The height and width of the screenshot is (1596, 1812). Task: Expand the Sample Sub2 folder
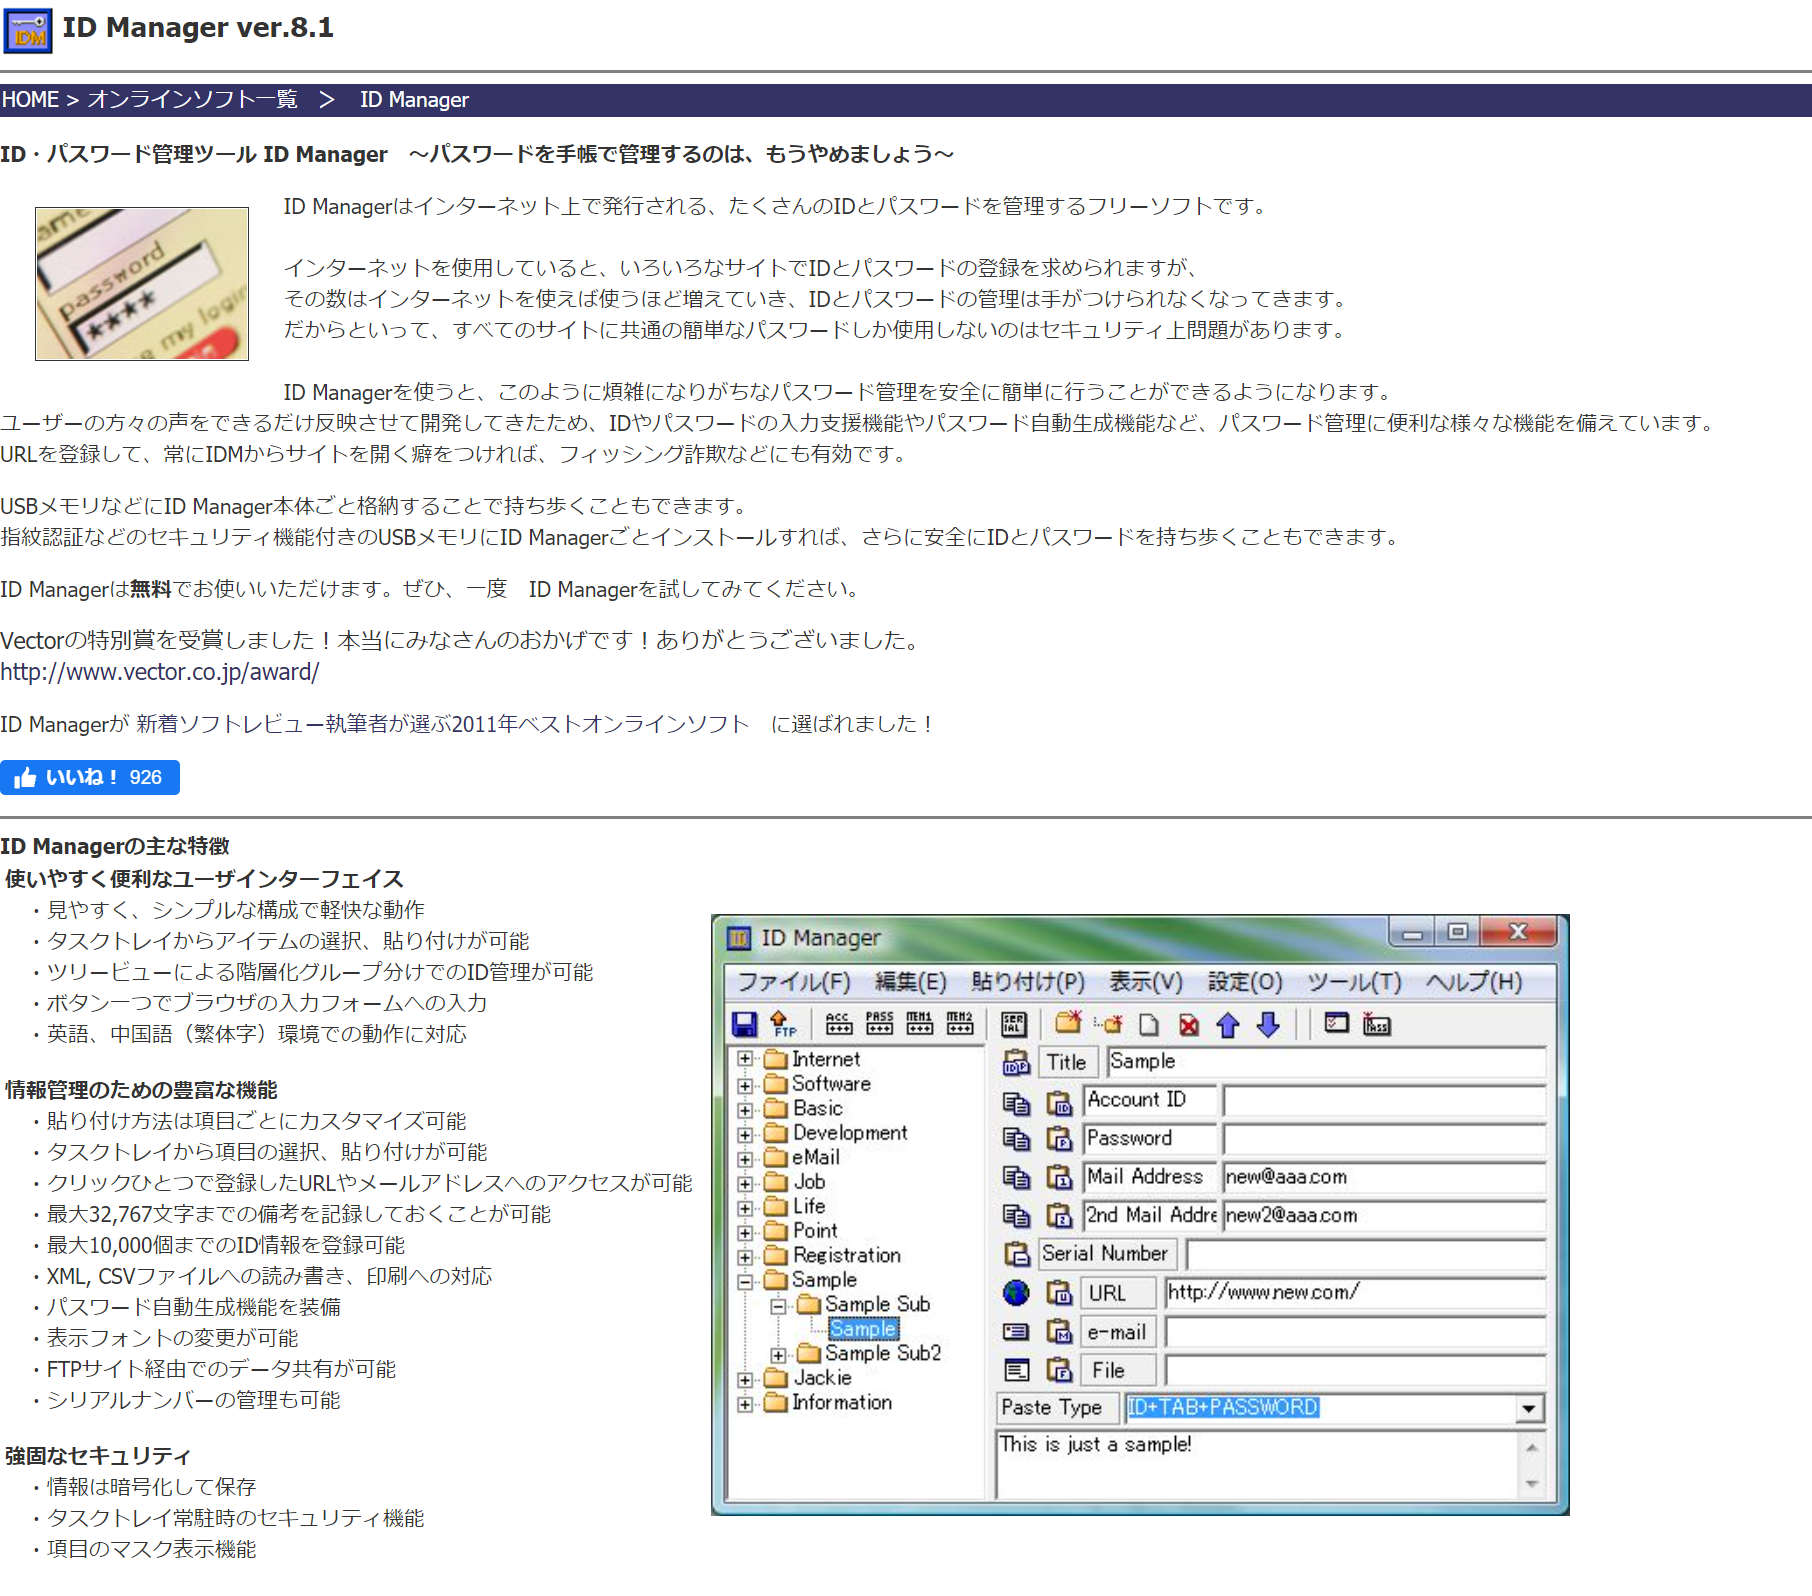point(778,1355)
